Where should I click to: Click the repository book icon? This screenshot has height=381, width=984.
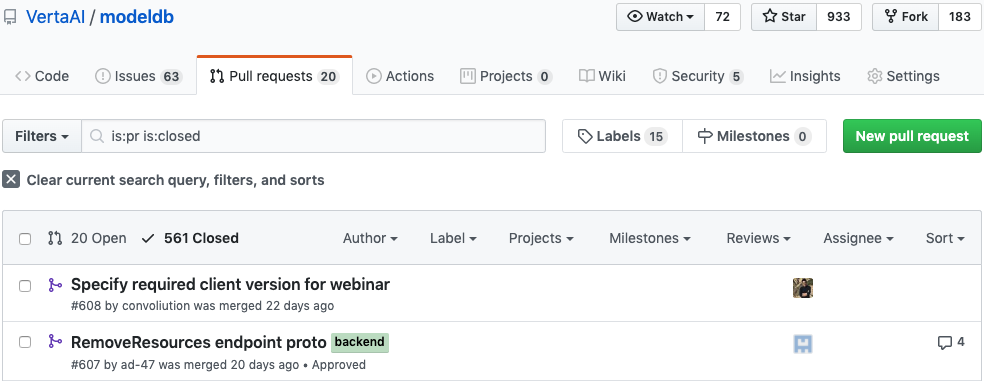[9, 17]
